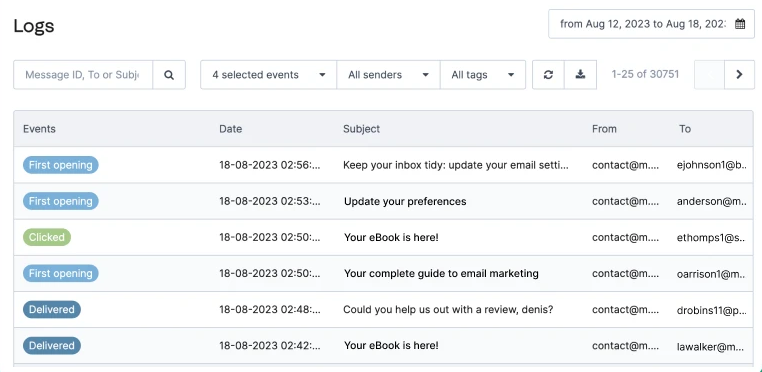The height and width of the screenshot is (372, 762).
Task: Click date 18-08-2023 02:56 cell
Action: pyautogui.click(x=270, y=165)
